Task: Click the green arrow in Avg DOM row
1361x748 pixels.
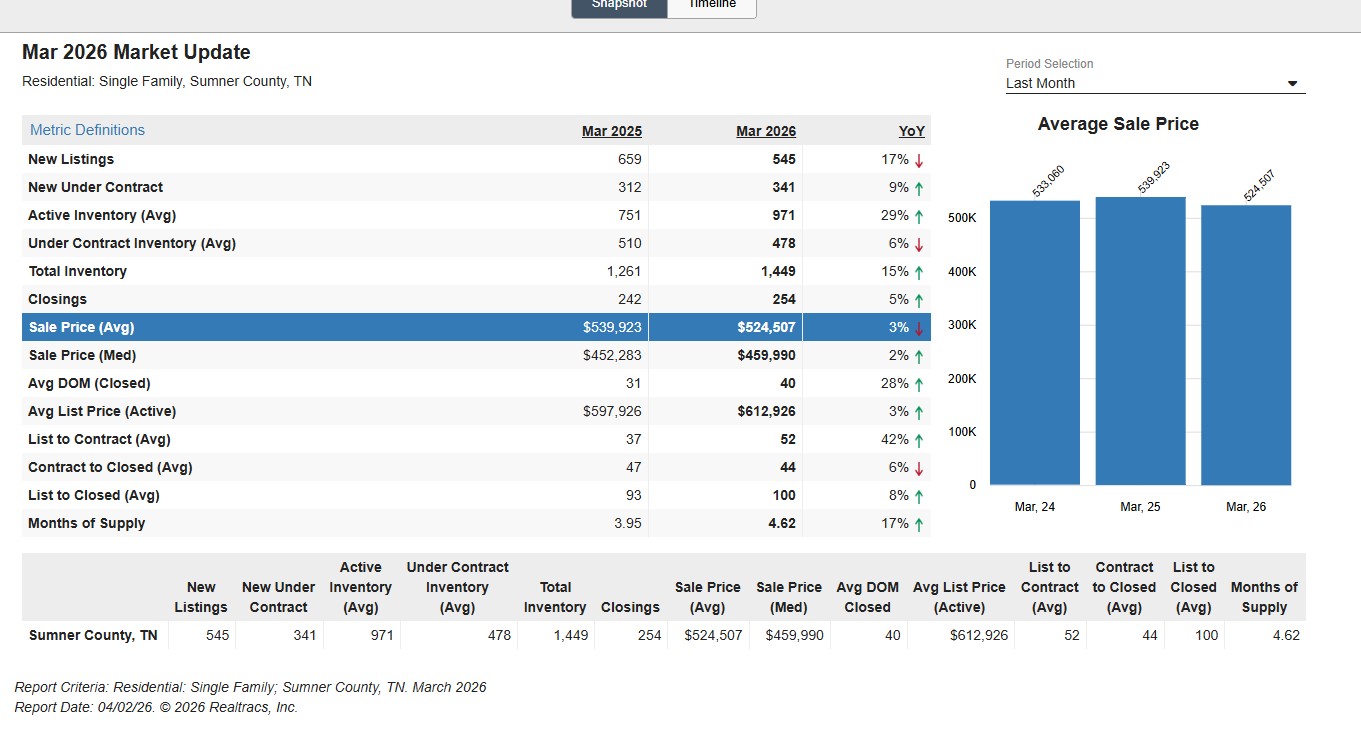Action: 918,384
